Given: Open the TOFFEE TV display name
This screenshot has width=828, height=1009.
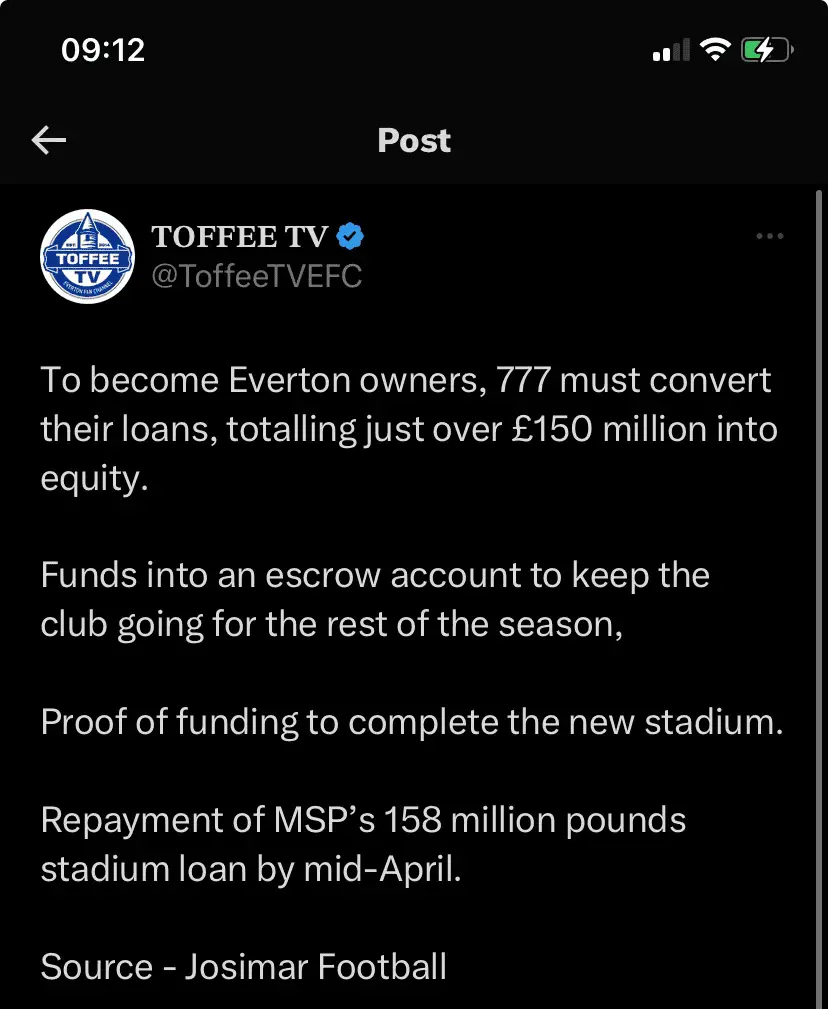Looking at the screenshot, I should pyautogui.click(x=241, y=236).
